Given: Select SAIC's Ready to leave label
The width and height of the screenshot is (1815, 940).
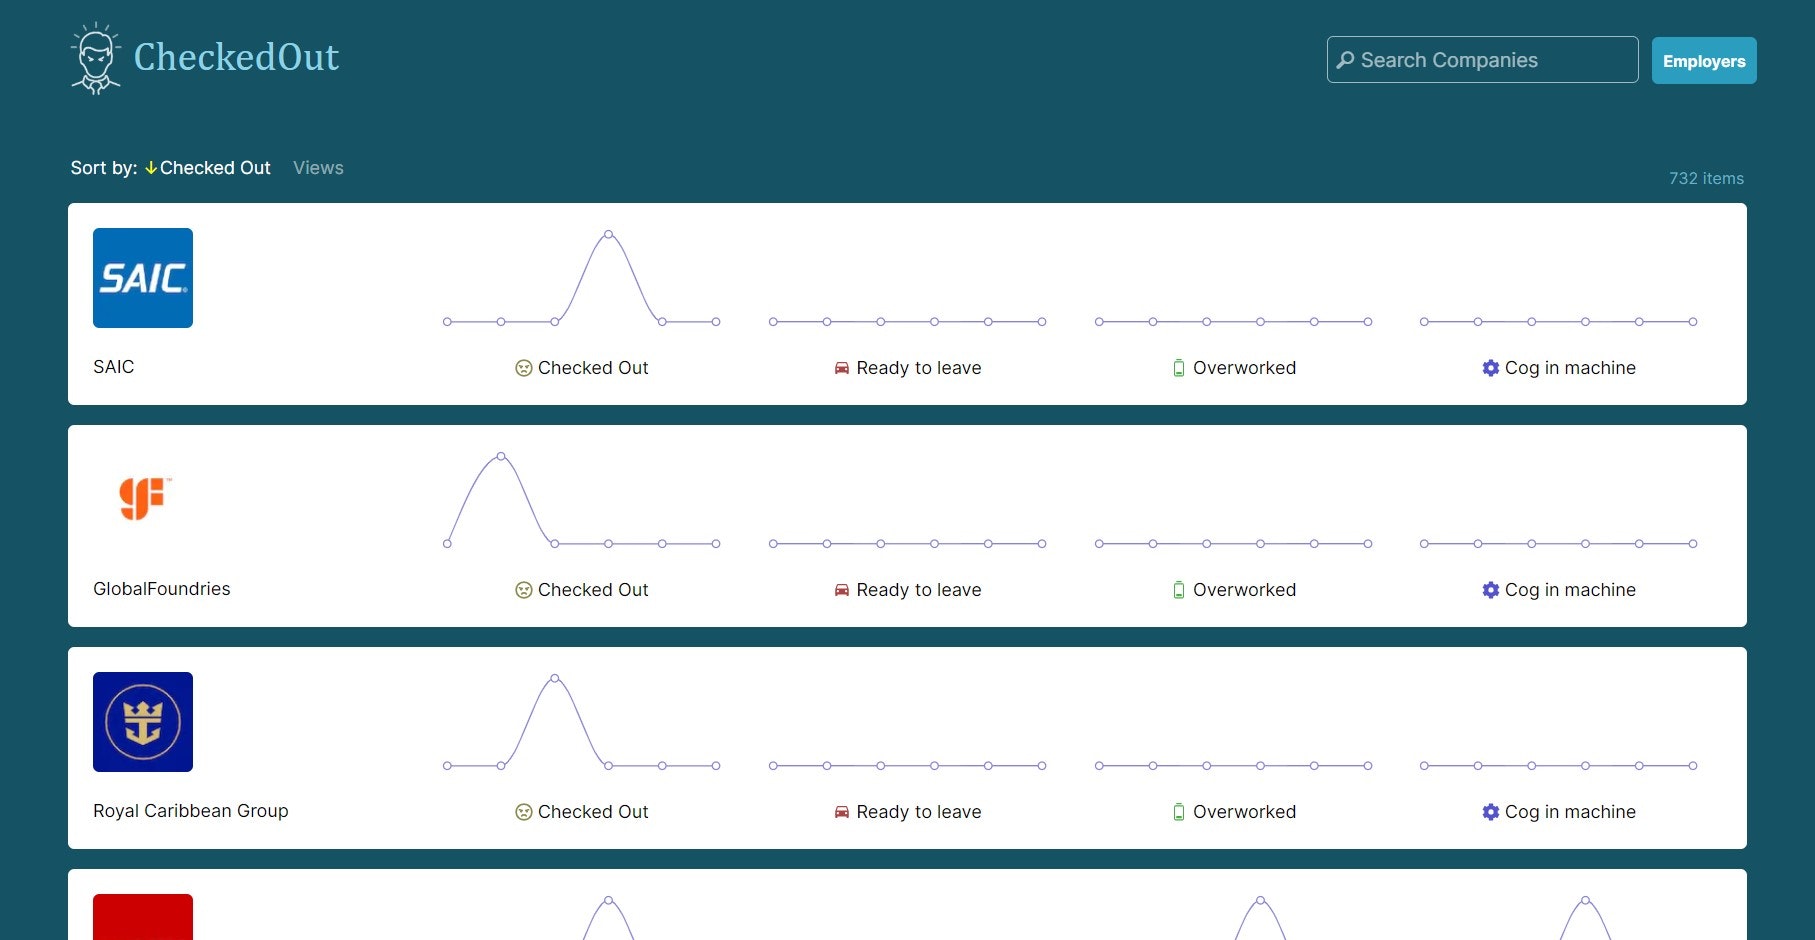Looking at the screenshot, I should pos(919,368).
